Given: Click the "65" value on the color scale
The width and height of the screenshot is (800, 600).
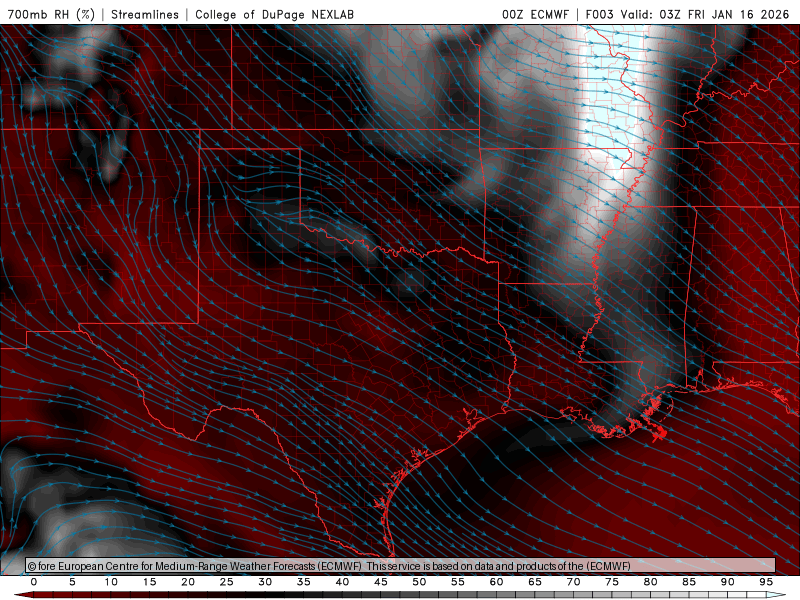Looking at the screenshot, I should click(x=535, y=582).
